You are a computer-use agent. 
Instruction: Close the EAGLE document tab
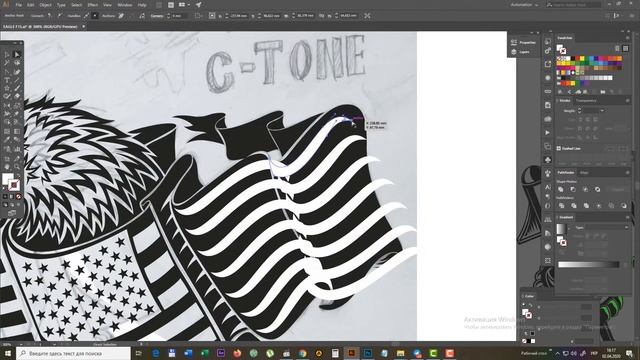pos(84,27)
